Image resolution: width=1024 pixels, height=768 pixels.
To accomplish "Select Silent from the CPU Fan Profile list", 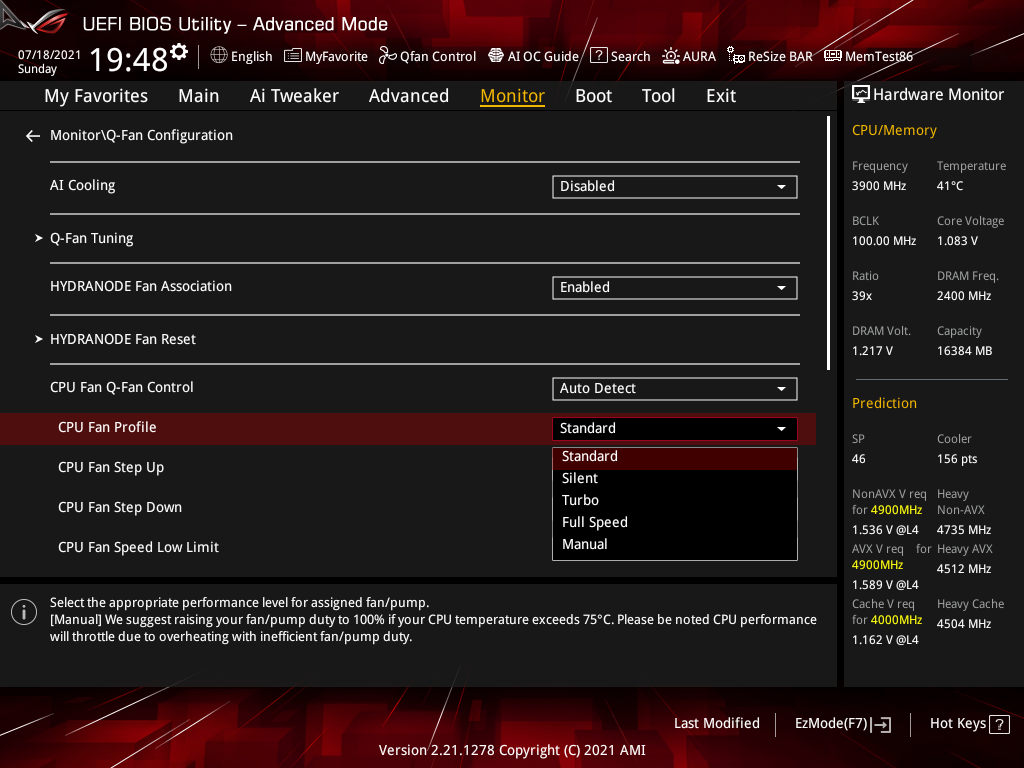I will point(580,478).
